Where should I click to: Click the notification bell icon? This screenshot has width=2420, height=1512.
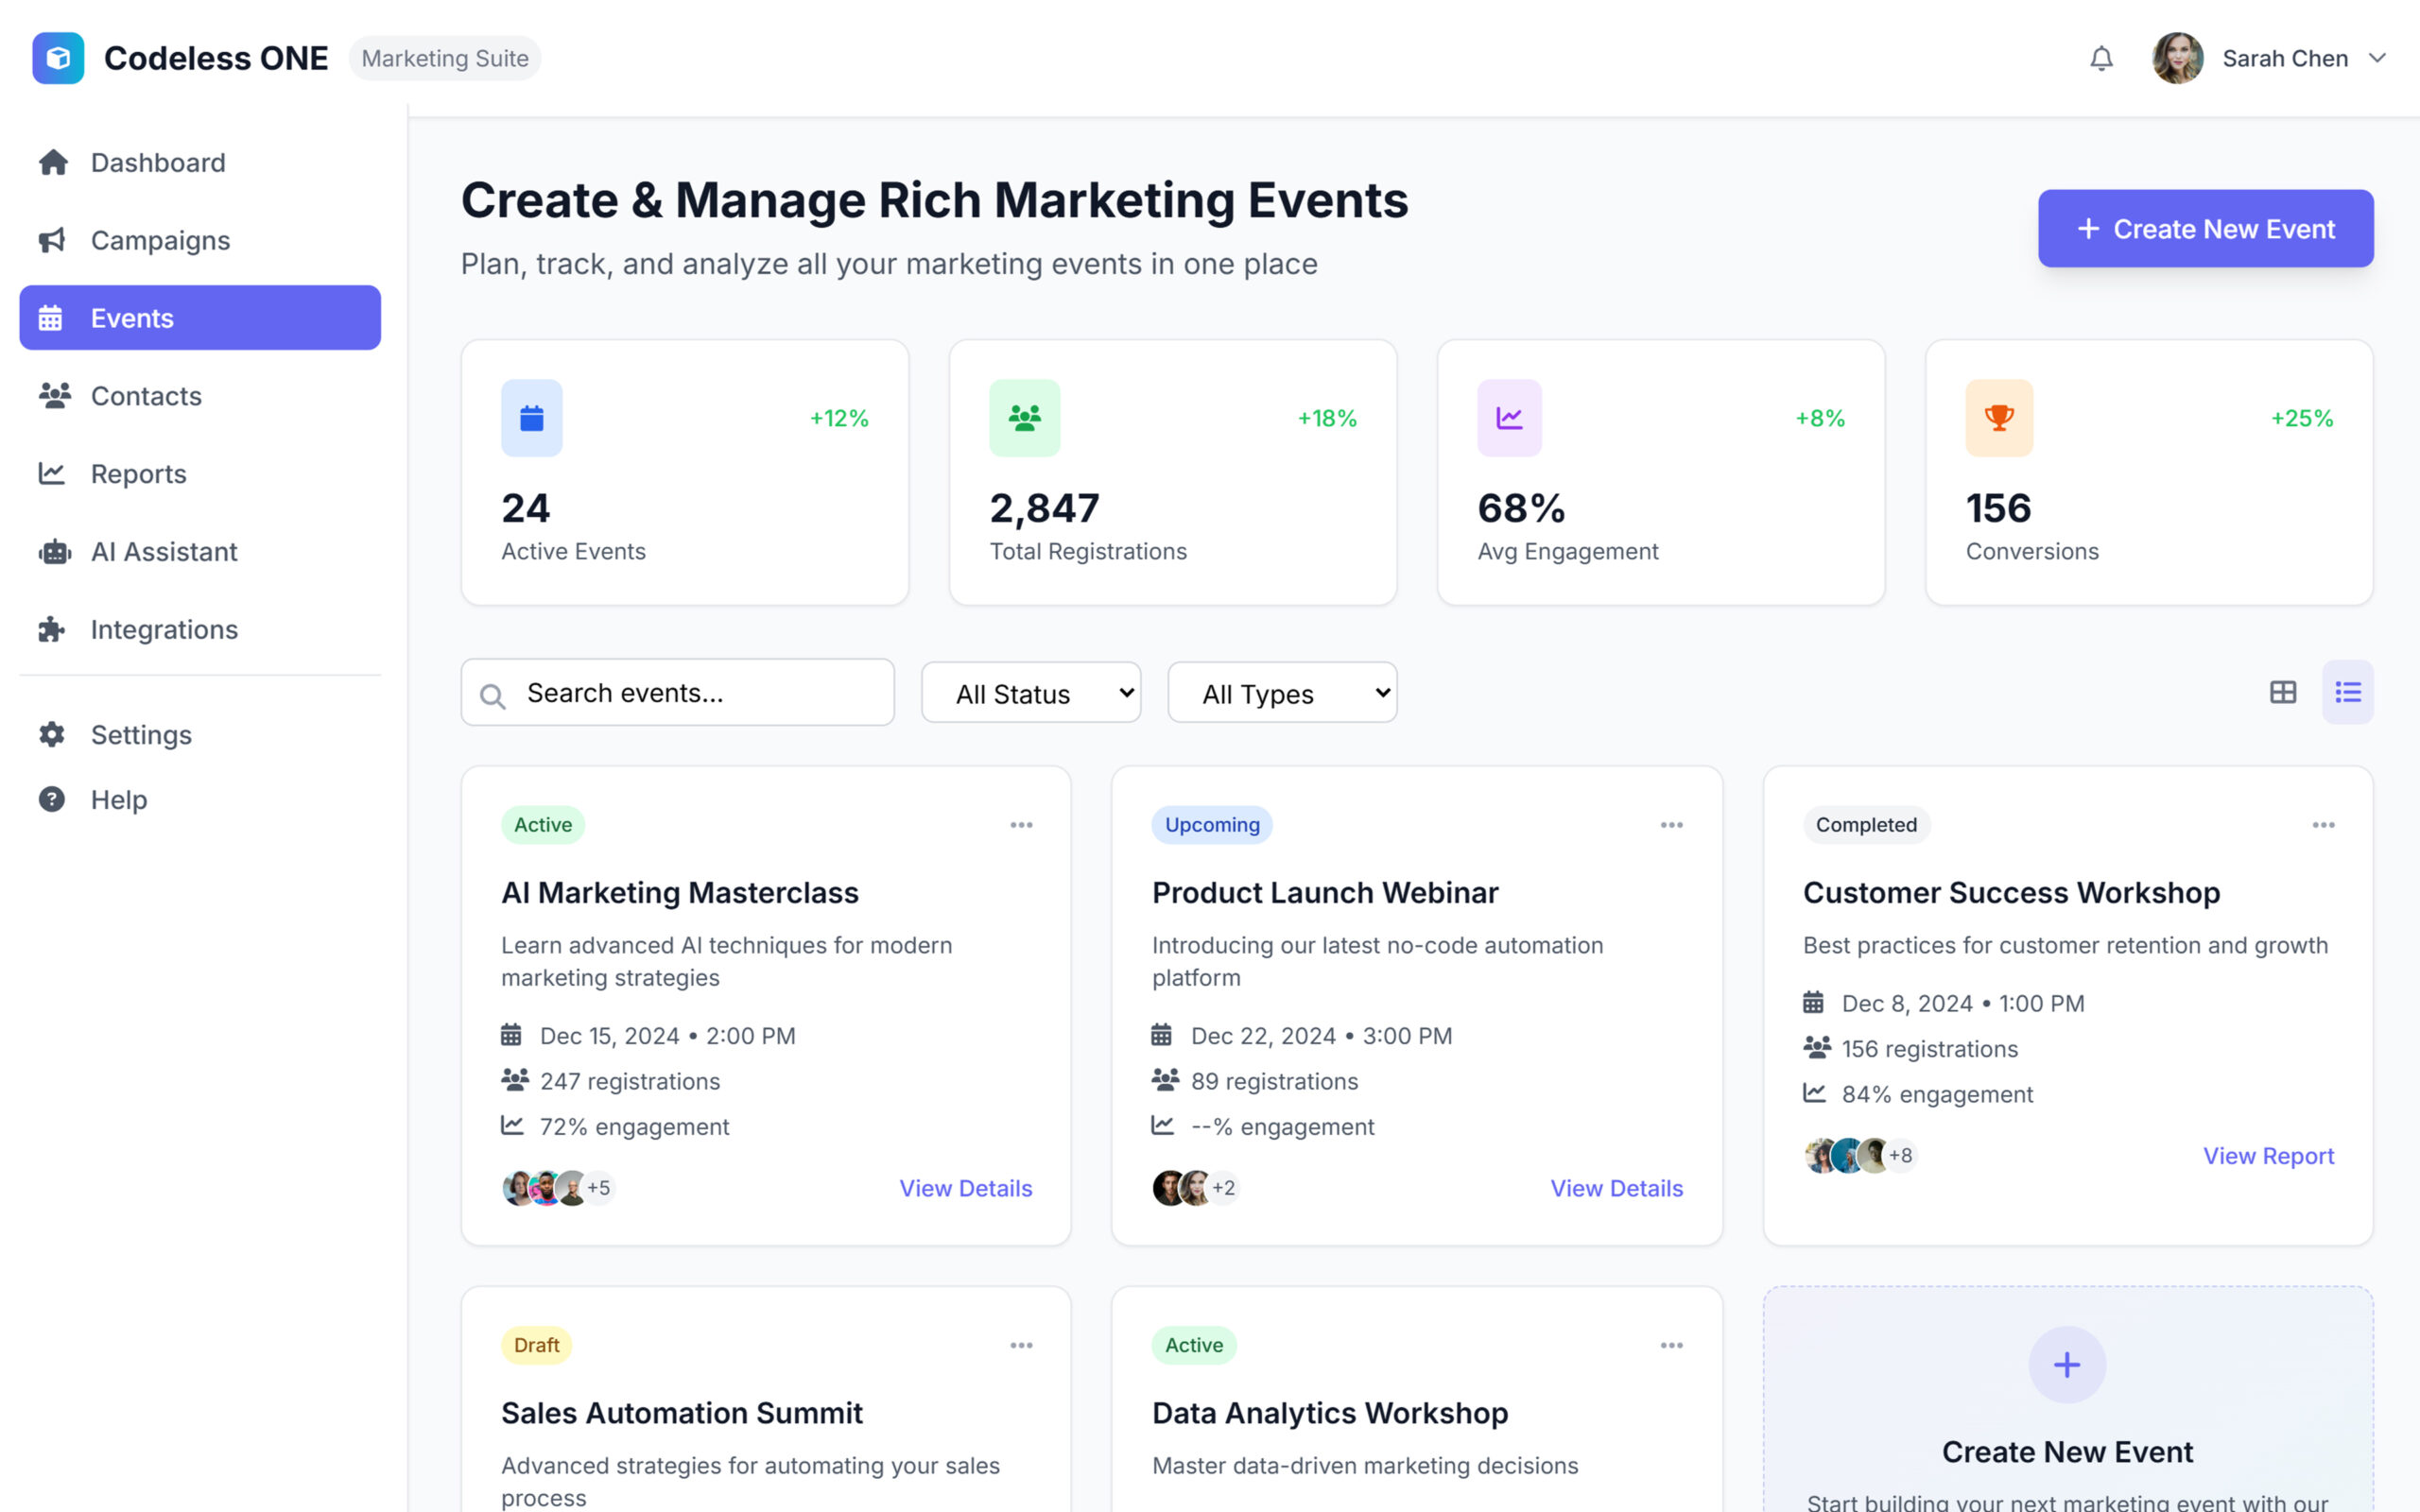pos(2101,59)
